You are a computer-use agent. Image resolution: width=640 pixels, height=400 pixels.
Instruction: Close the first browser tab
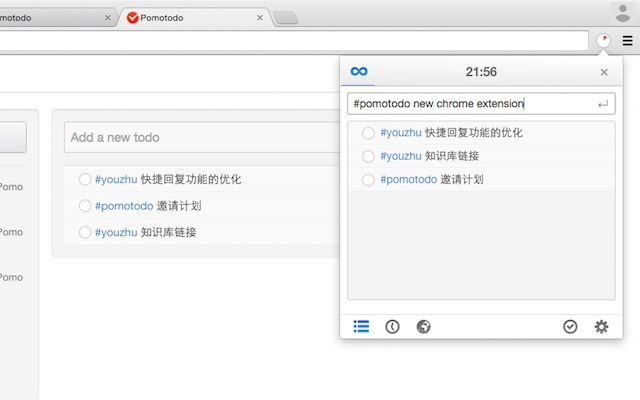[107, 18]
